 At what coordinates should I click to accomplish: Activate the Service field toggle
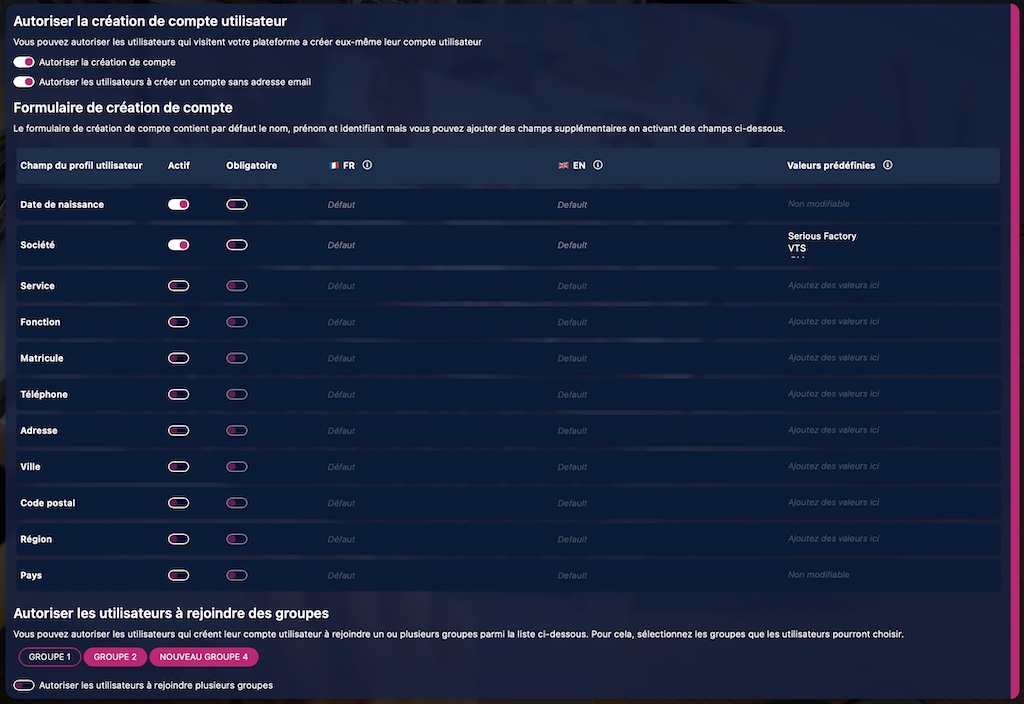coord(178,285)
